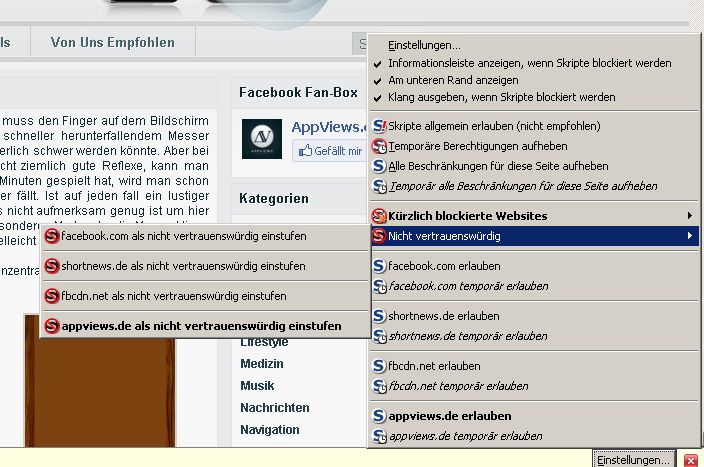
Task: Click the red icon beside 'Nicht vertrauenswürdig'
Action: pos(379,236)
